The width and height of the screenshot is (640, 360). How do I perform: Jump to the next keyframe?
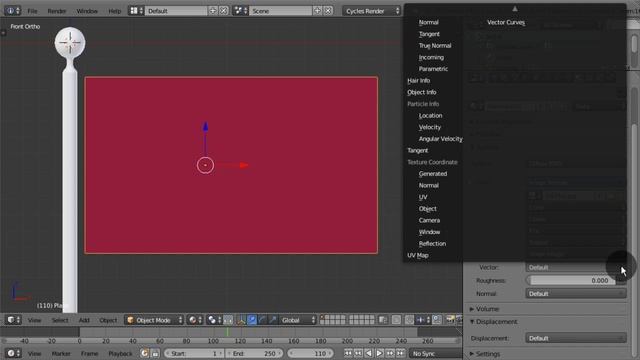390,353
